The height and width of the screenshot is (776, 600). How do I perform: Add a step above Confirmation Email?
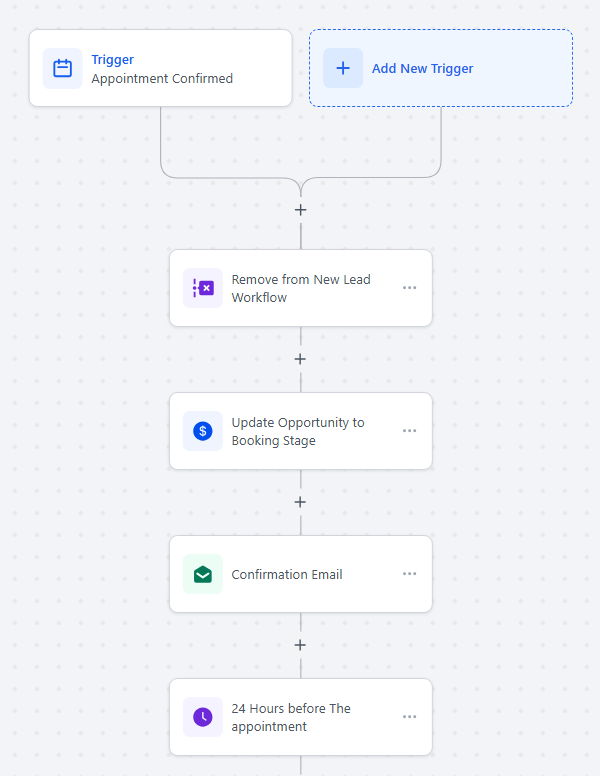[x=300, y=502]
